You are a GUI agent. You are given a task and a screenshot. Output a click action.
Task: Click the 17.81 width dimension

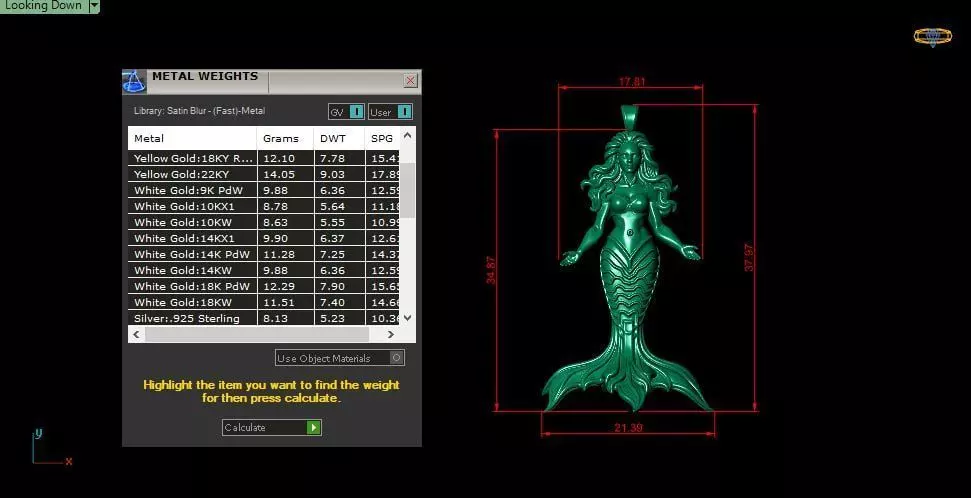(632, 81)
